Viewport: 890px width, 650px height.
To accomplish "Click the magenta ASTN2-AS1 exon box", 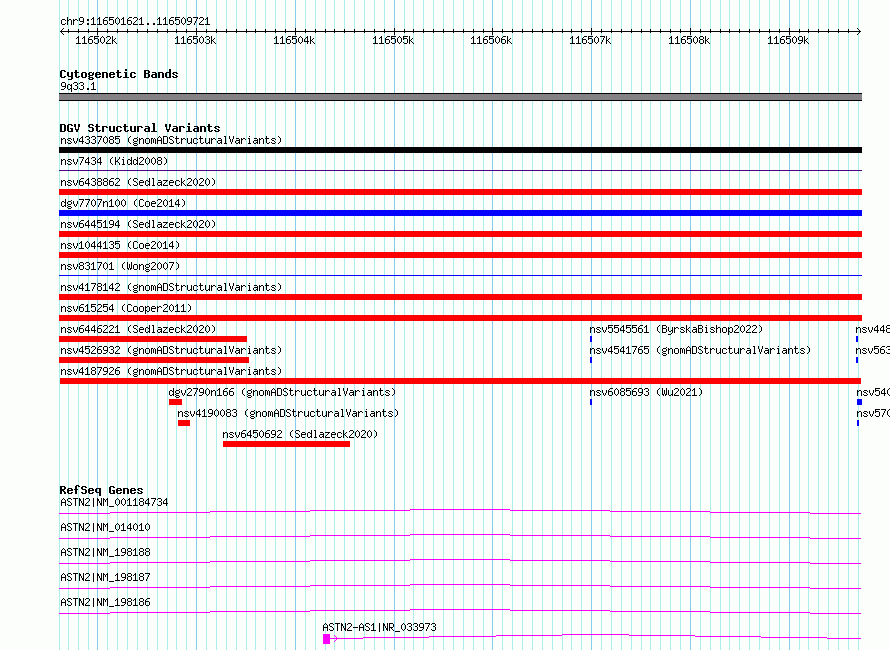I will [326, 639].
